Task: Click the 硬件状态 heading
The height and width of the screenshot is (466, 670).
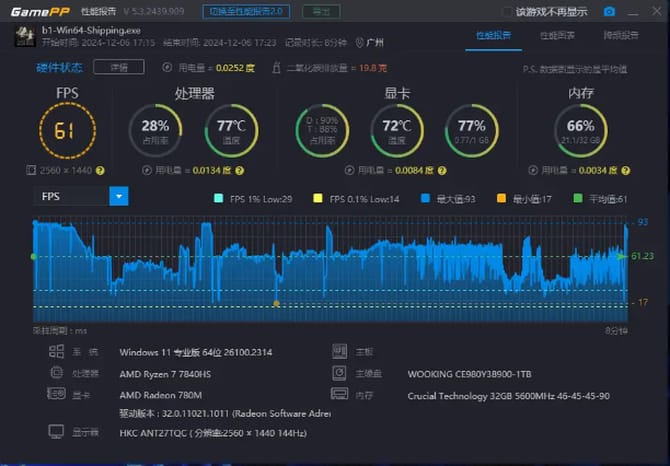Action: click(x=59, y=67)
